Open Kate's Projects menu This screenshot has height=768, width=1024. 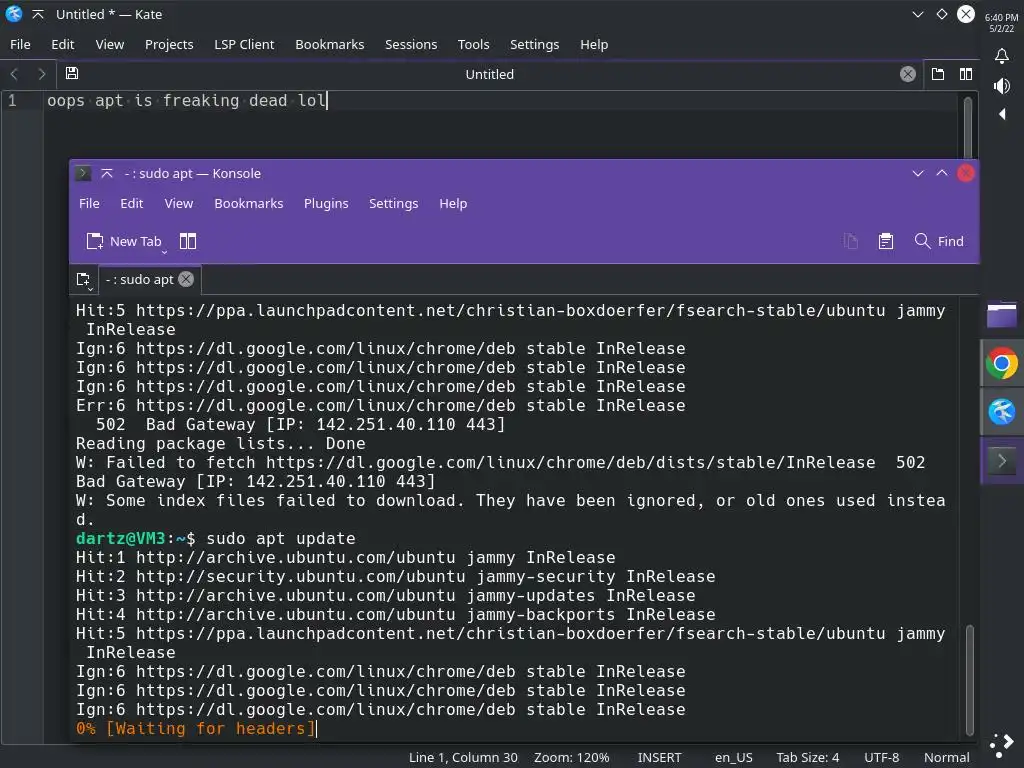[x=169, y=44]
